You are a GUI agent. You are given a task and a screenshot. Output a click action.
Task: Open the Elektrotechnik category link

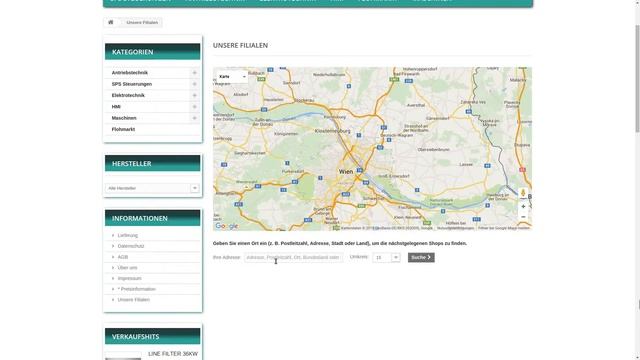coord(128,95)
